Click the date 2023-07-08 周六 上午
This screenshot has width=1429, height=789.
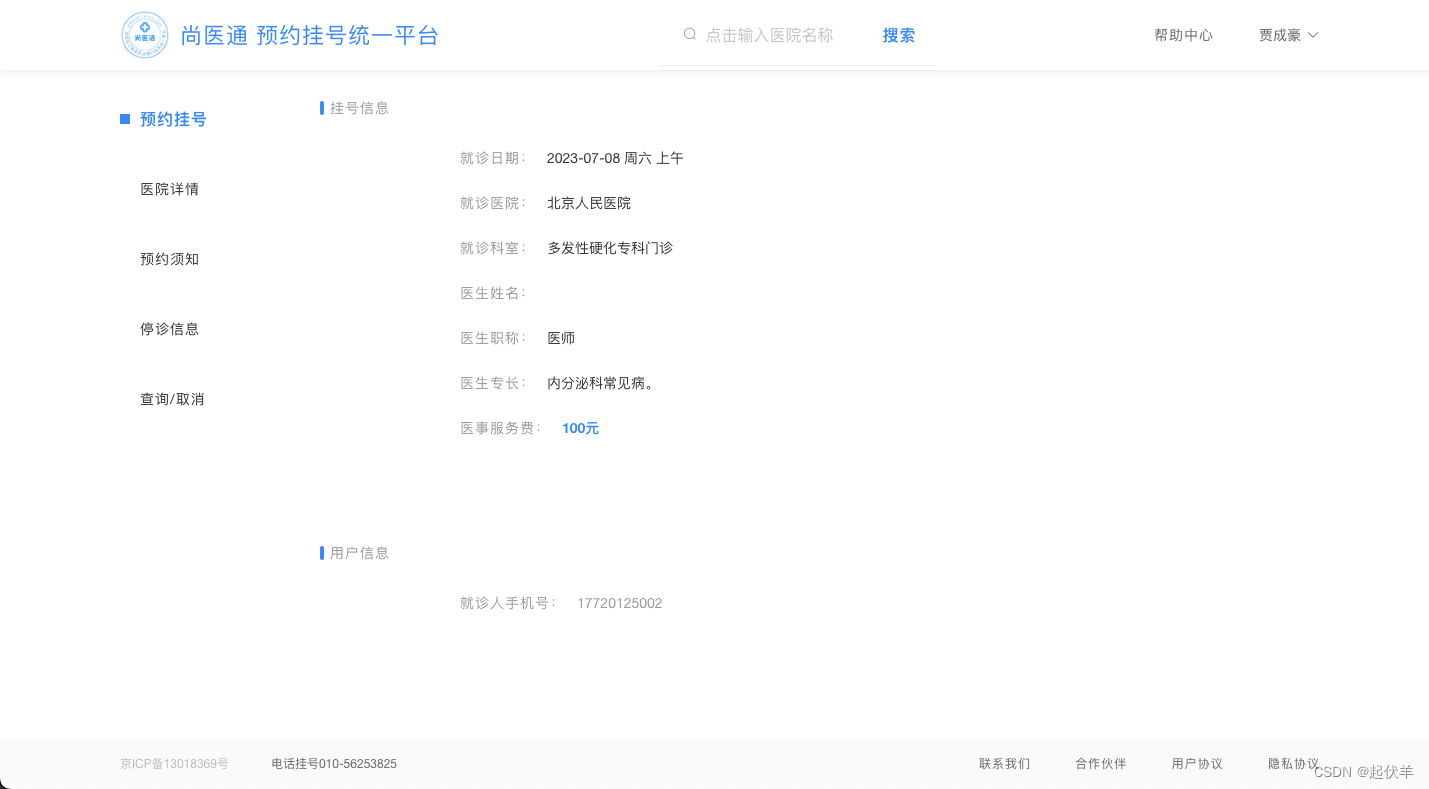tap(615, 158)
